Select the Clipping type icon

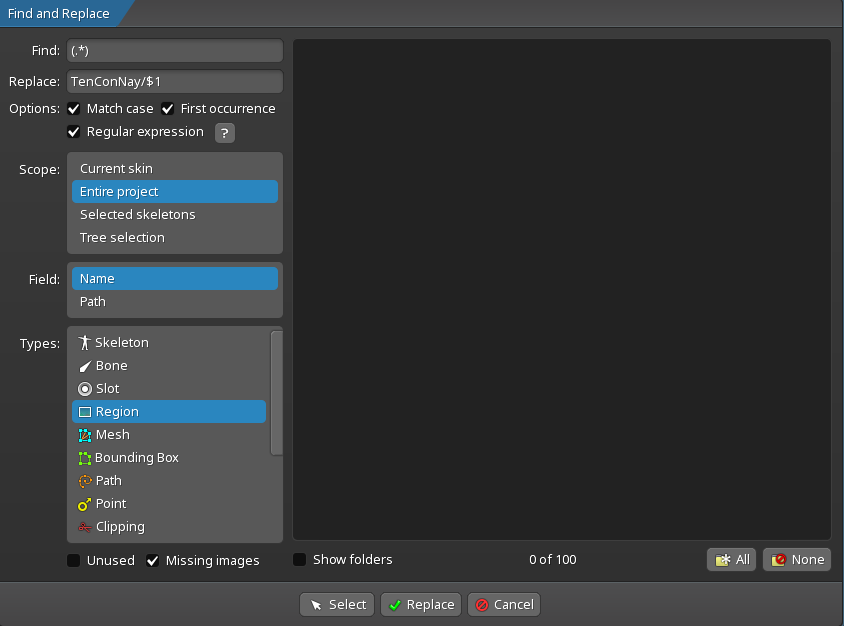(x=85, y=527)
